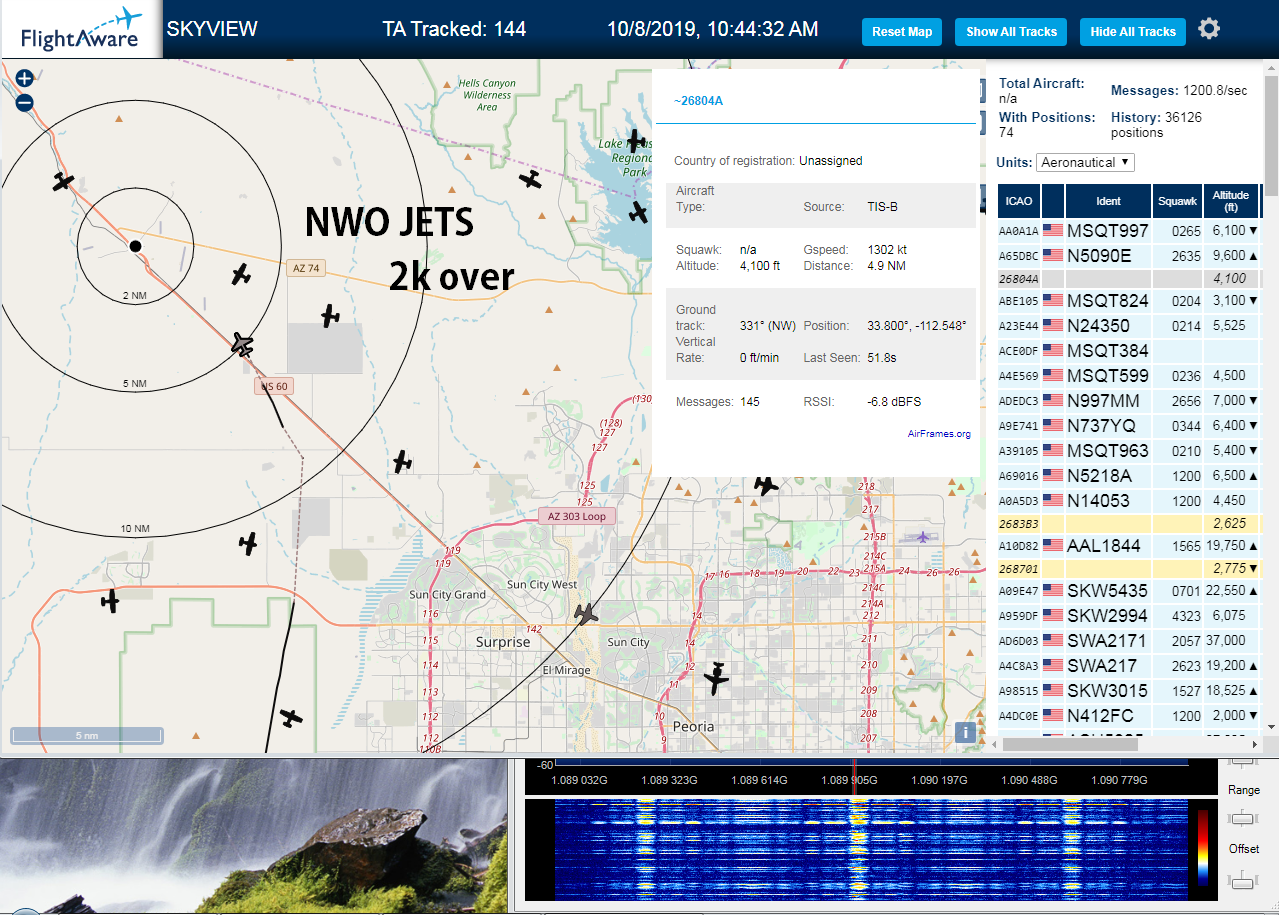
Task: Select the MSQT599 aircraft row
Action: 1130,376
